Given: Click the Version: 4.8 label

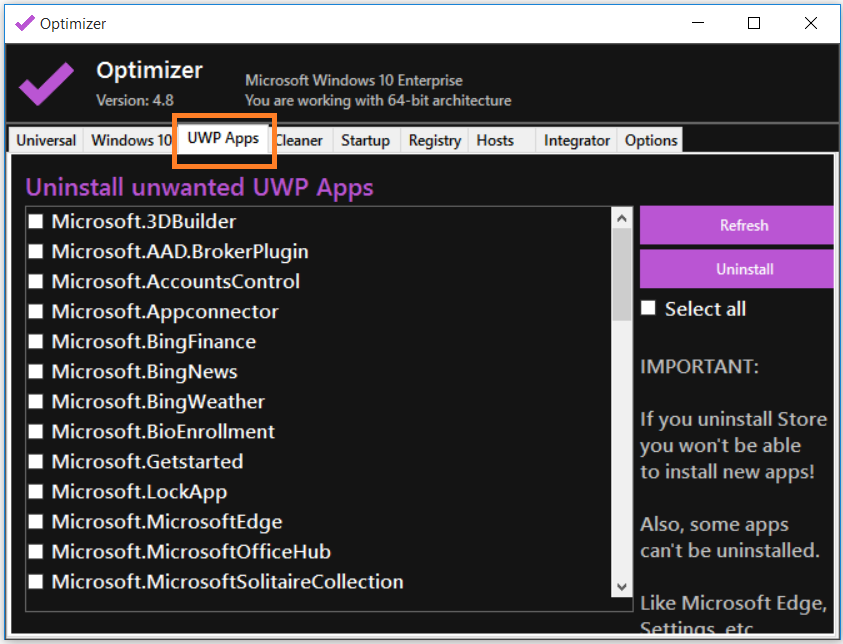Looking at the screenshot, I should point(135,101).
